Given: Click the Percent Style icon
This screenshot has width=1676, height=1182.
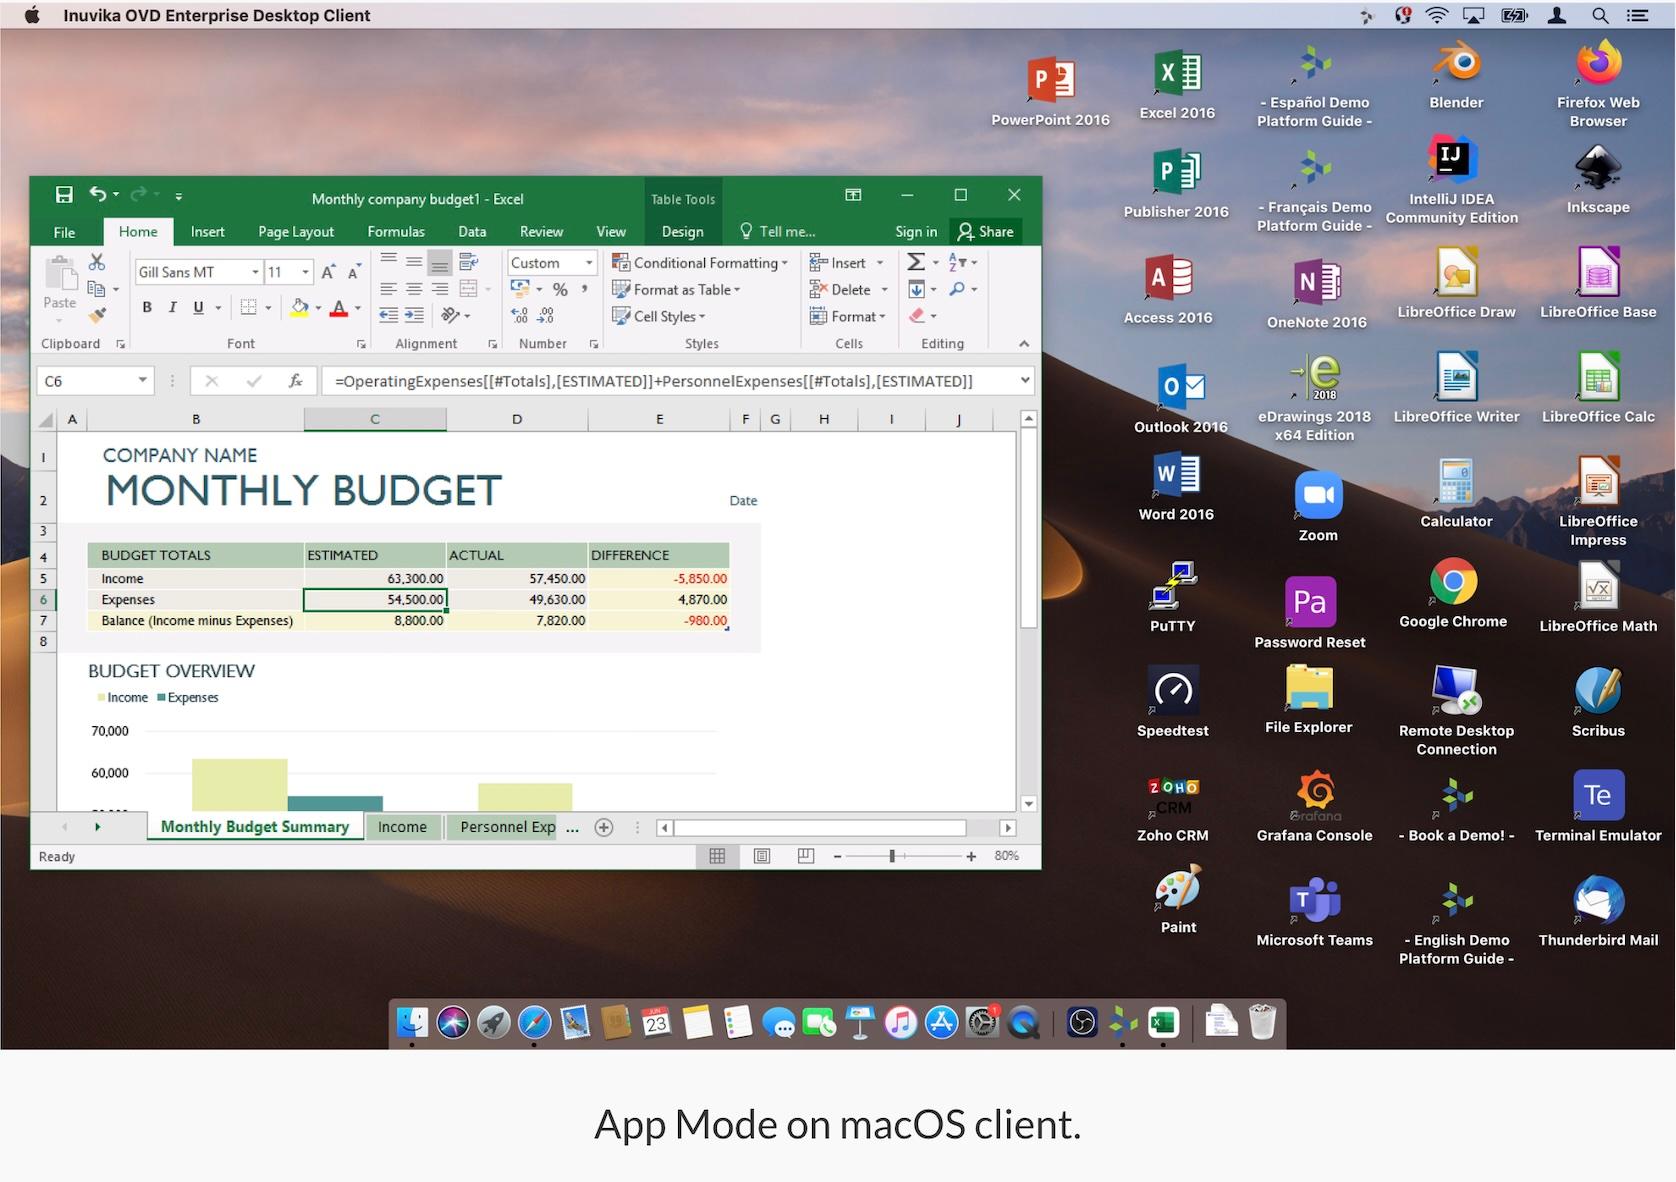Looking at the screenshot, I should pos(560,290).
